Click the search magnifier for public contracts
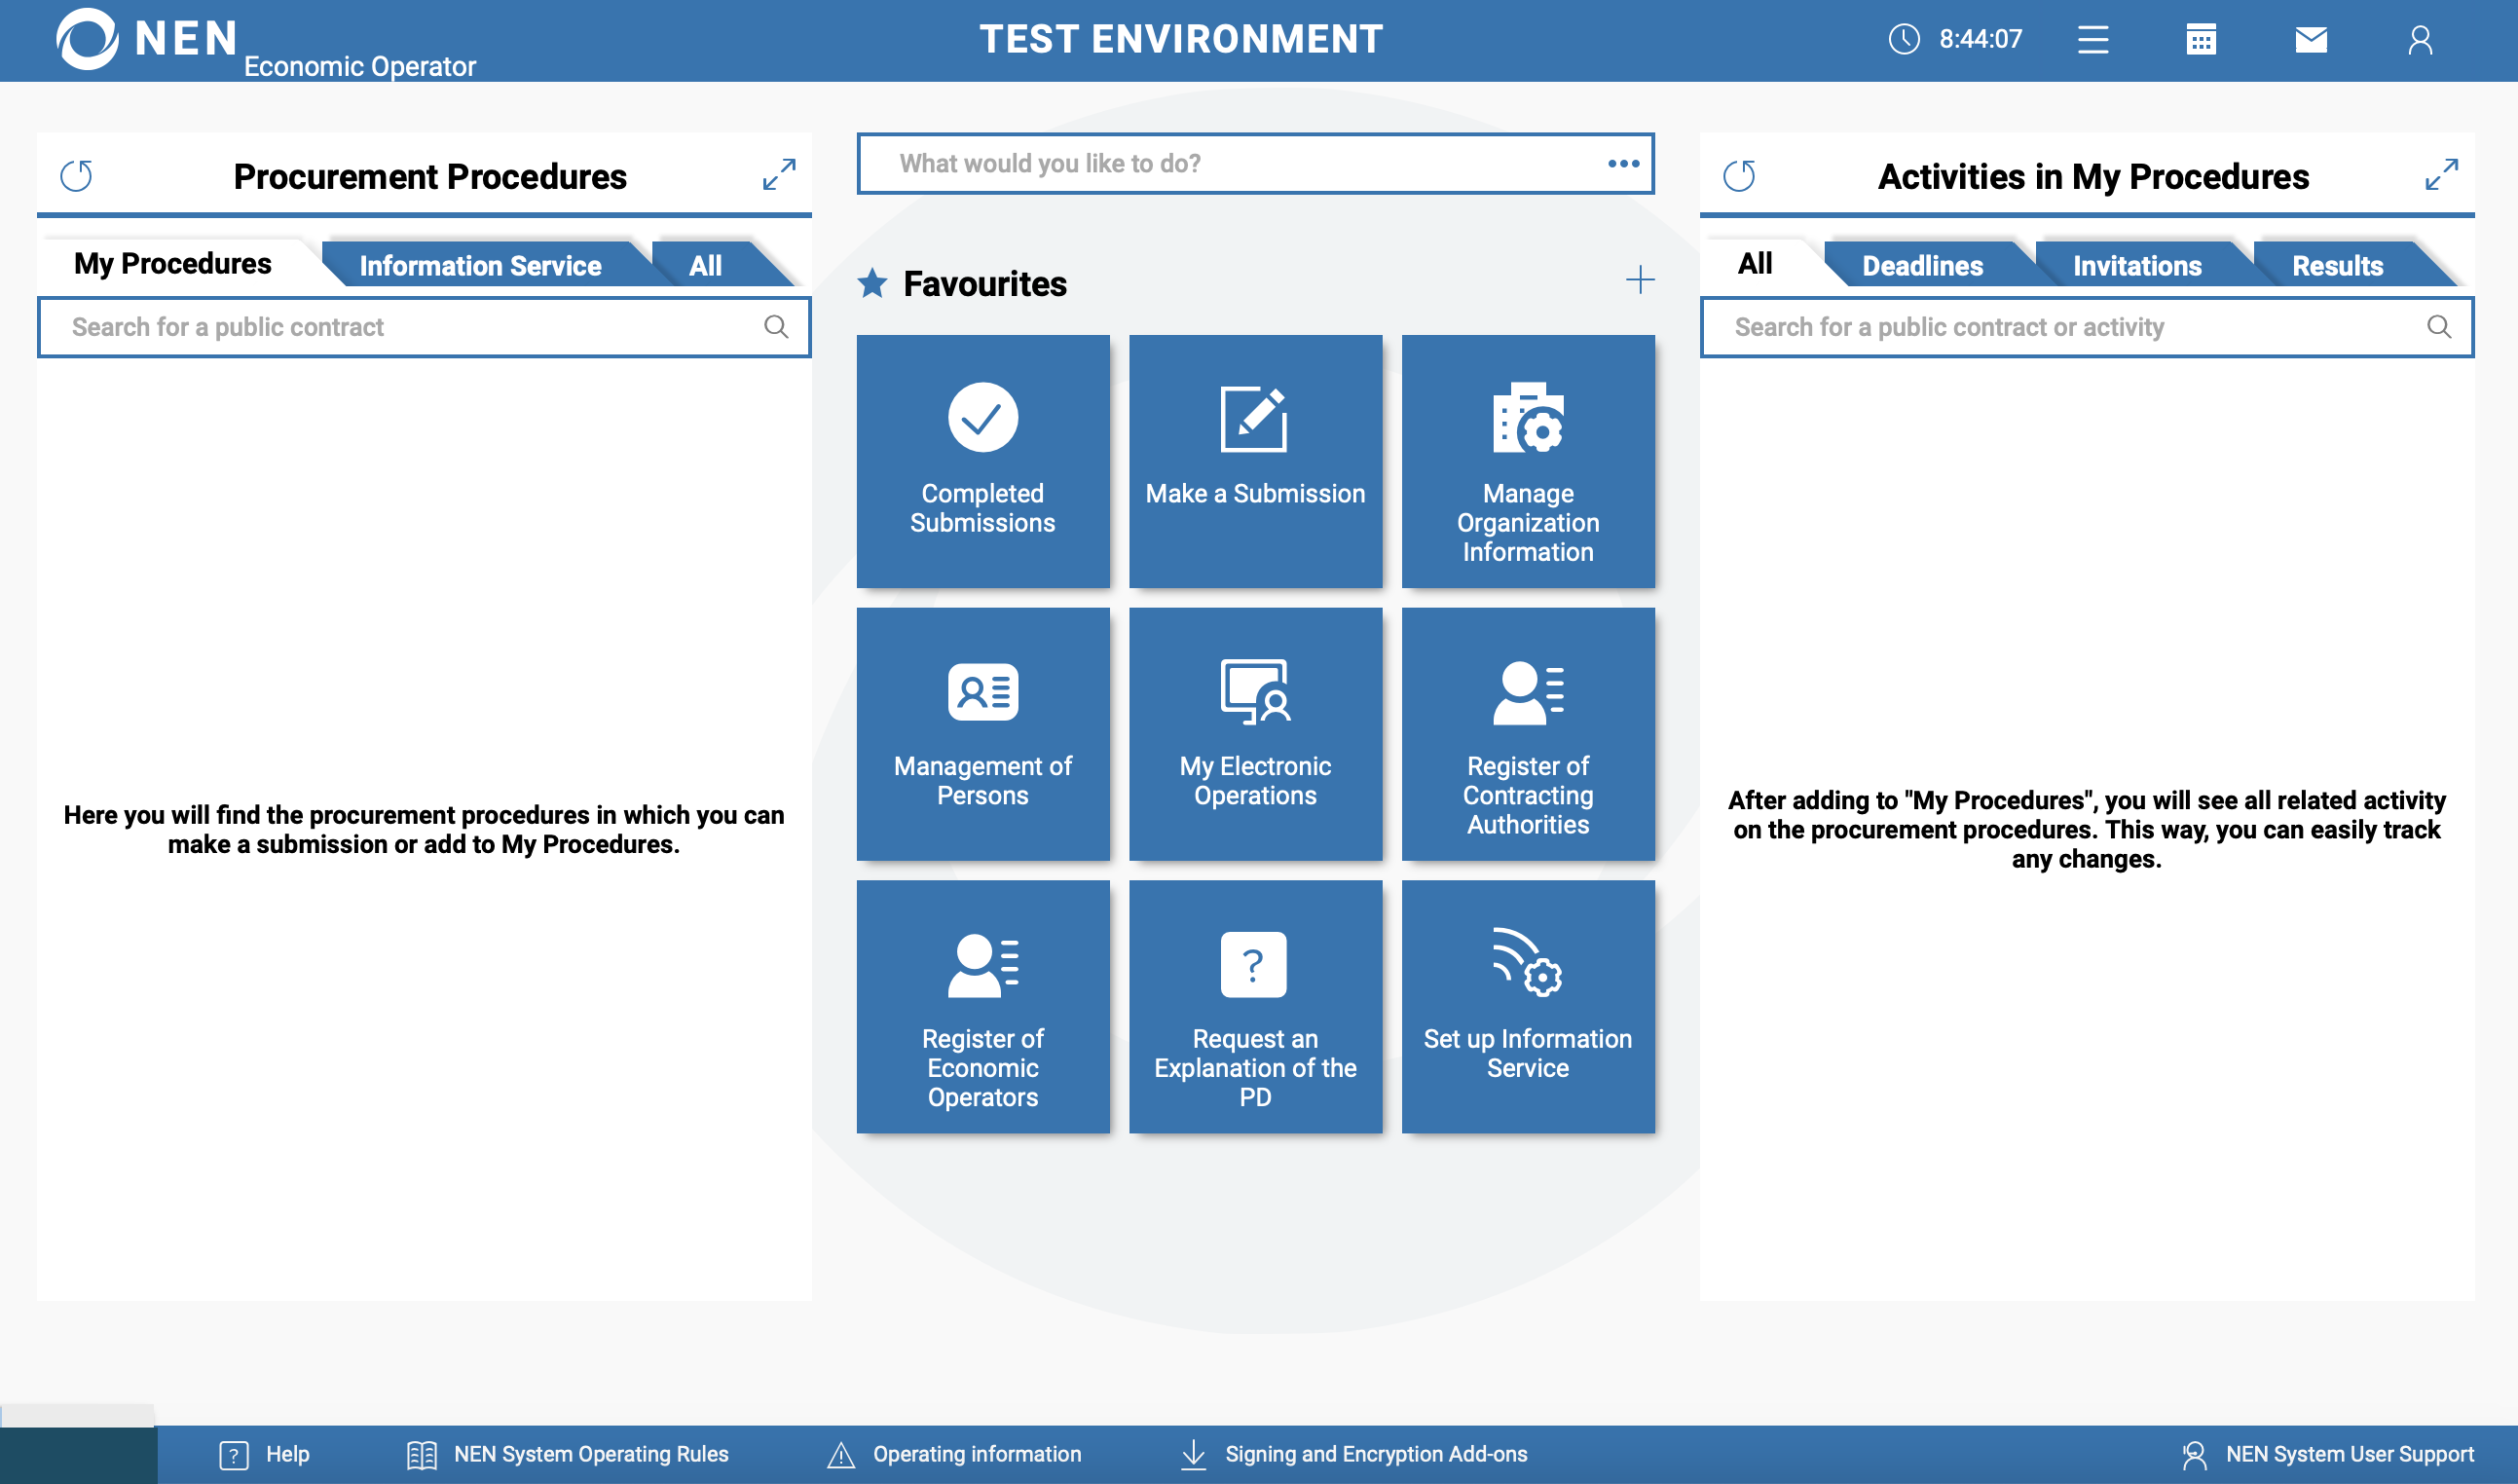Screen dimensions: 2518x1484 click(776, 327)
